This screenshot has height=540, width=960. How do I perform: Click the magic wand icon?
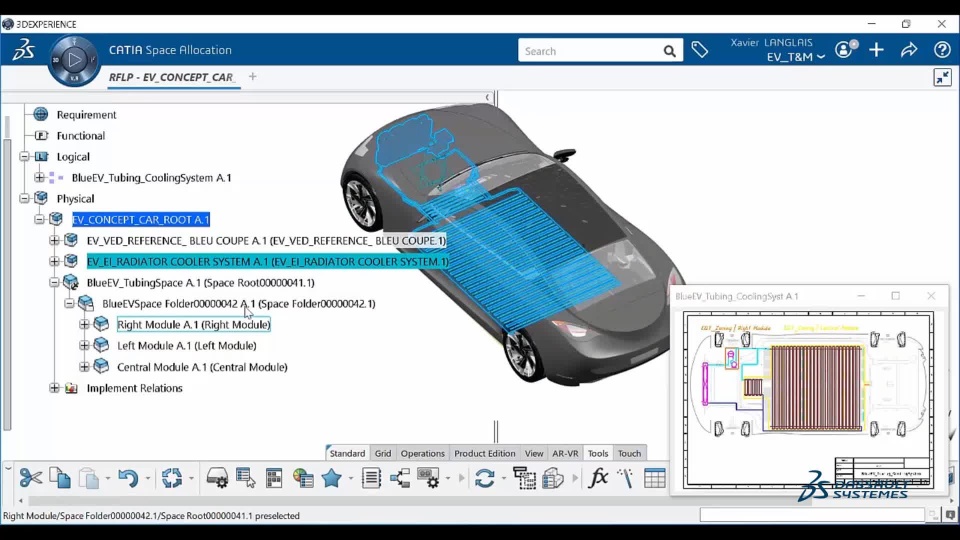click(626, 478)
